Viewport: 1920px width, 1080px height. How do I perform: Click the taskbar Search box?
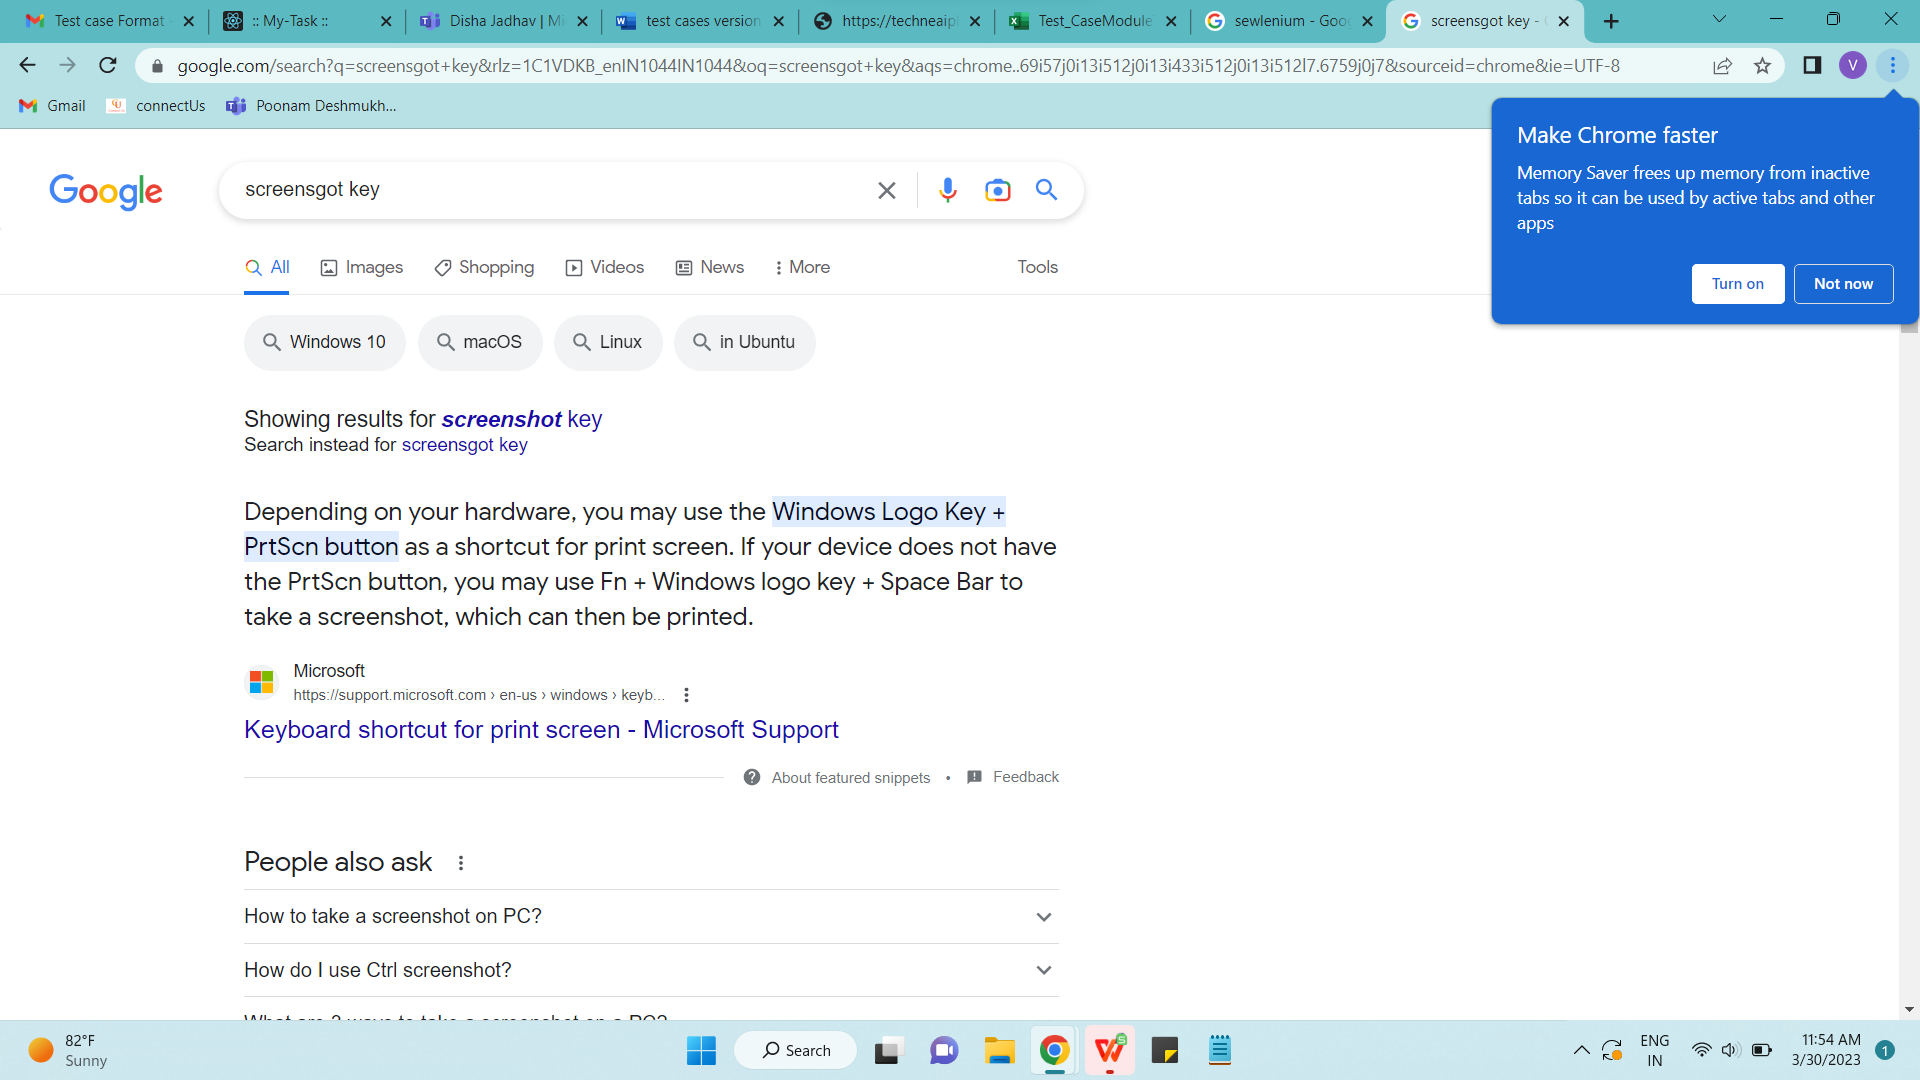coord(796,1050)
